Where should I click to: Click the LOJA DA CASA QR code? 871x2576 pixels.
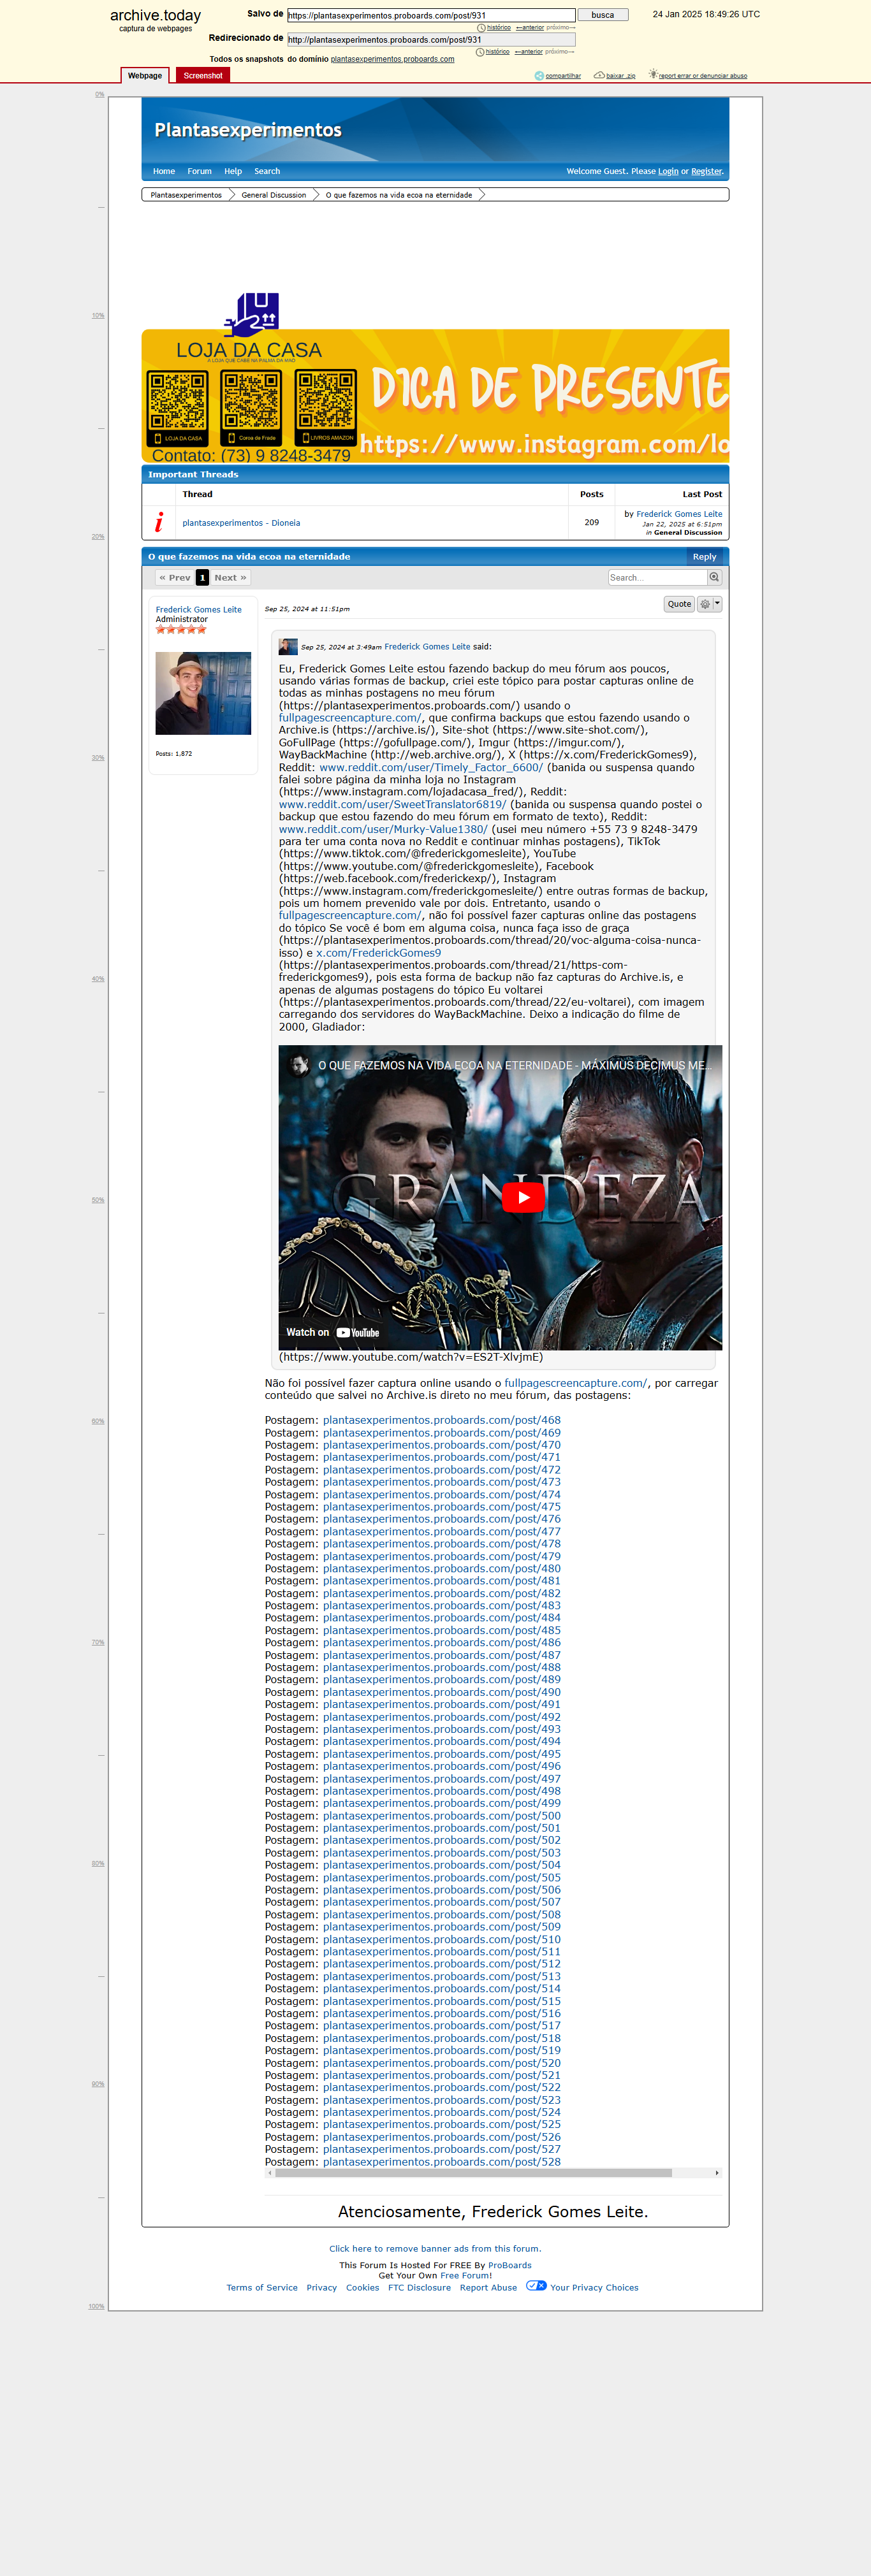click(177, 407)
